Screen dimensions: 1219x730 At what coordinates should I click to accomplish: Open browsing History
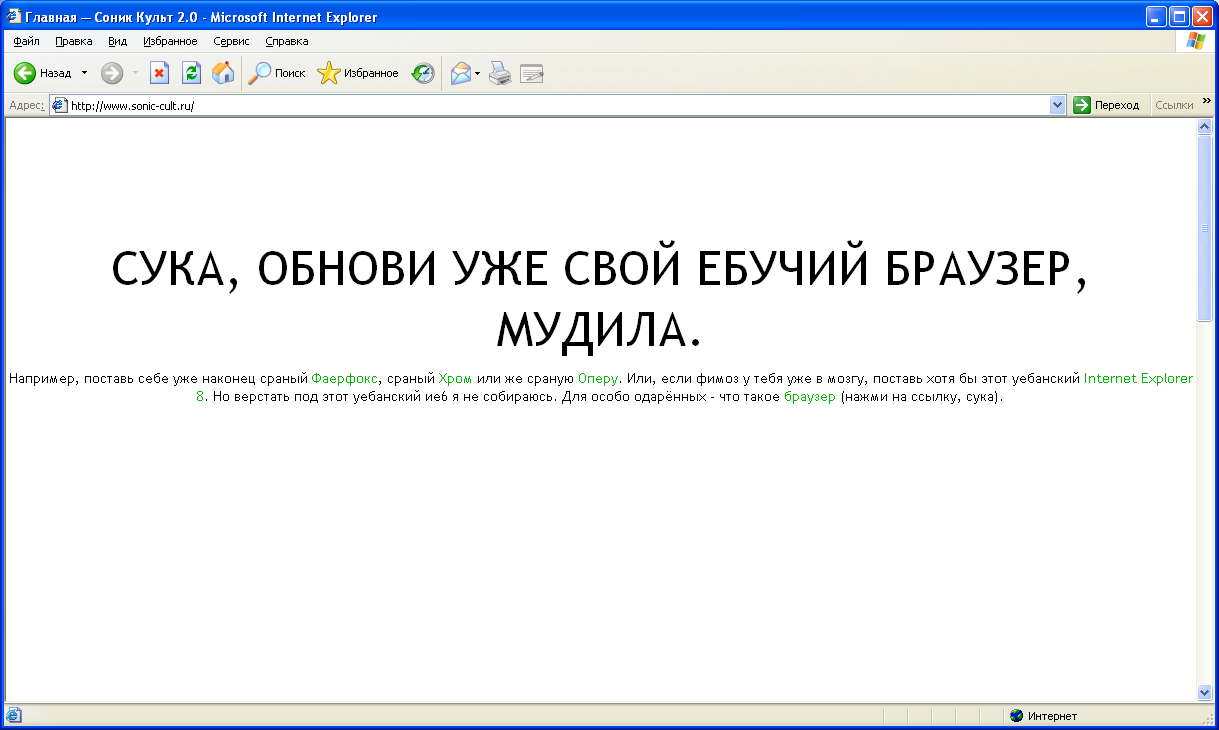(423, 72)
